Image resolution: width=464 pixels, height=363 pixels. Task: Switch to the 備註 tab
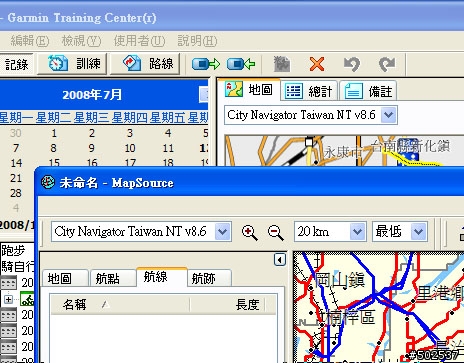tap(368, 91)
